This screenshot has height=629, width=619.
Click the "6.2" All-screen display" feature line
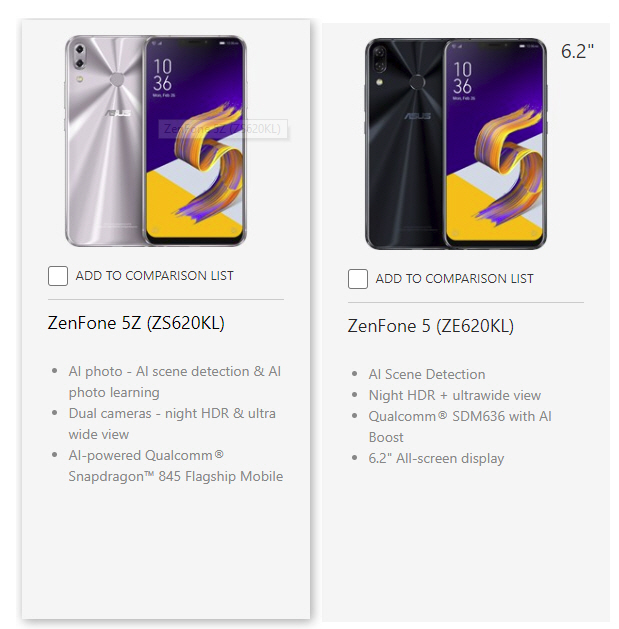click(x=436, y=459)
